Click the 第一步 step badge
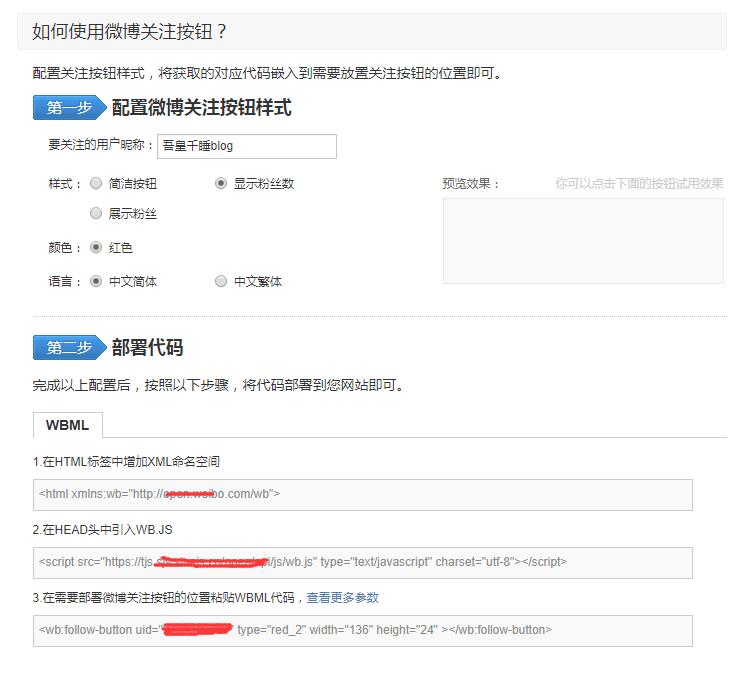 coord(68,108)
